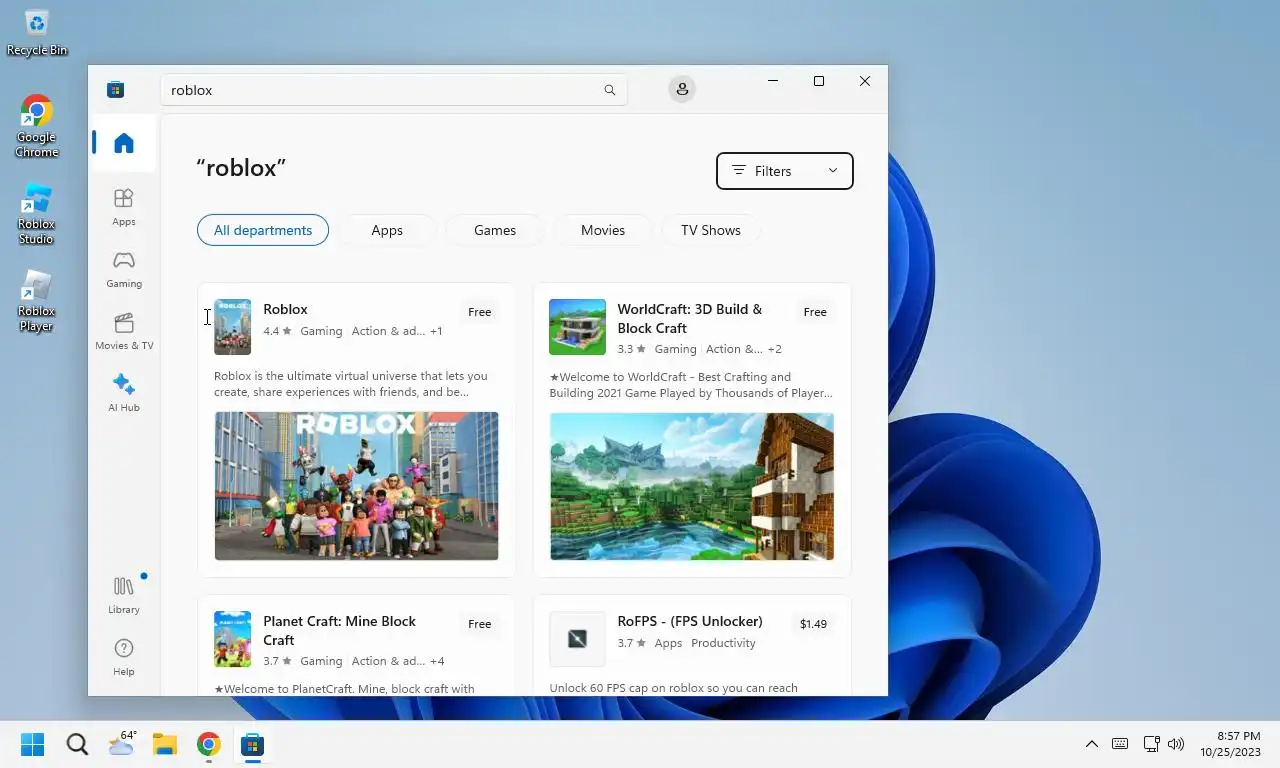This screenshot has height=768, width=1280.
Task: Open taskbar Search
Action: [77, 744]
